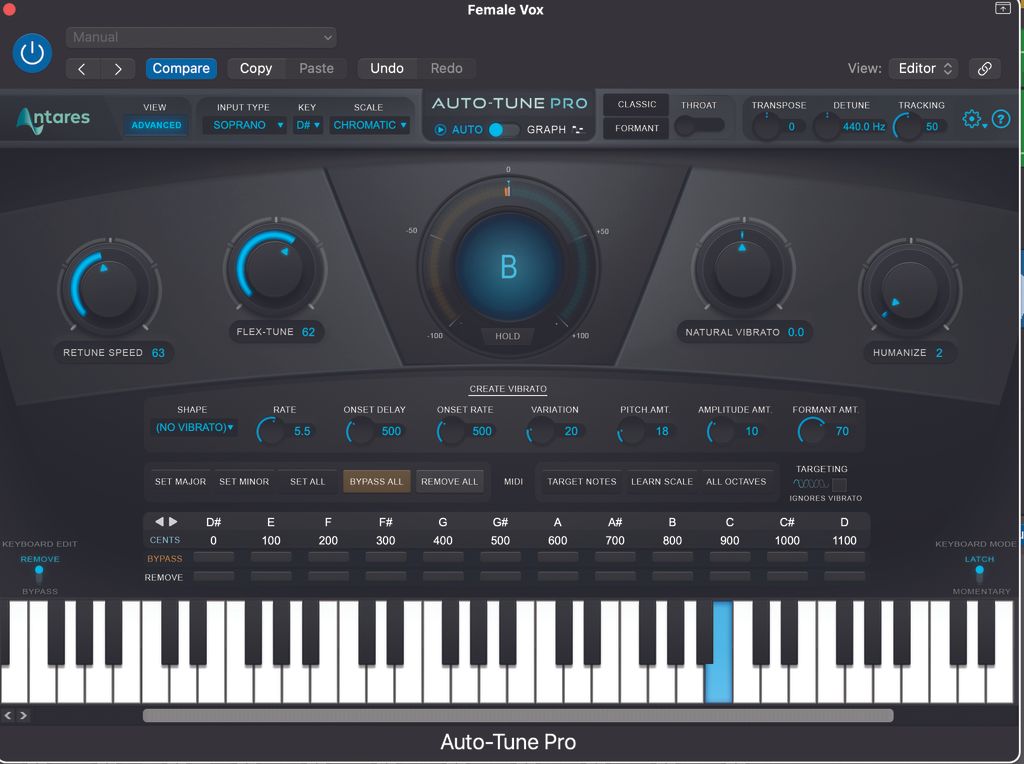Click the left arrow of keyboard octave shifter
The width and height of the screenshot is (1024, 764).
(x=158, y=520)
